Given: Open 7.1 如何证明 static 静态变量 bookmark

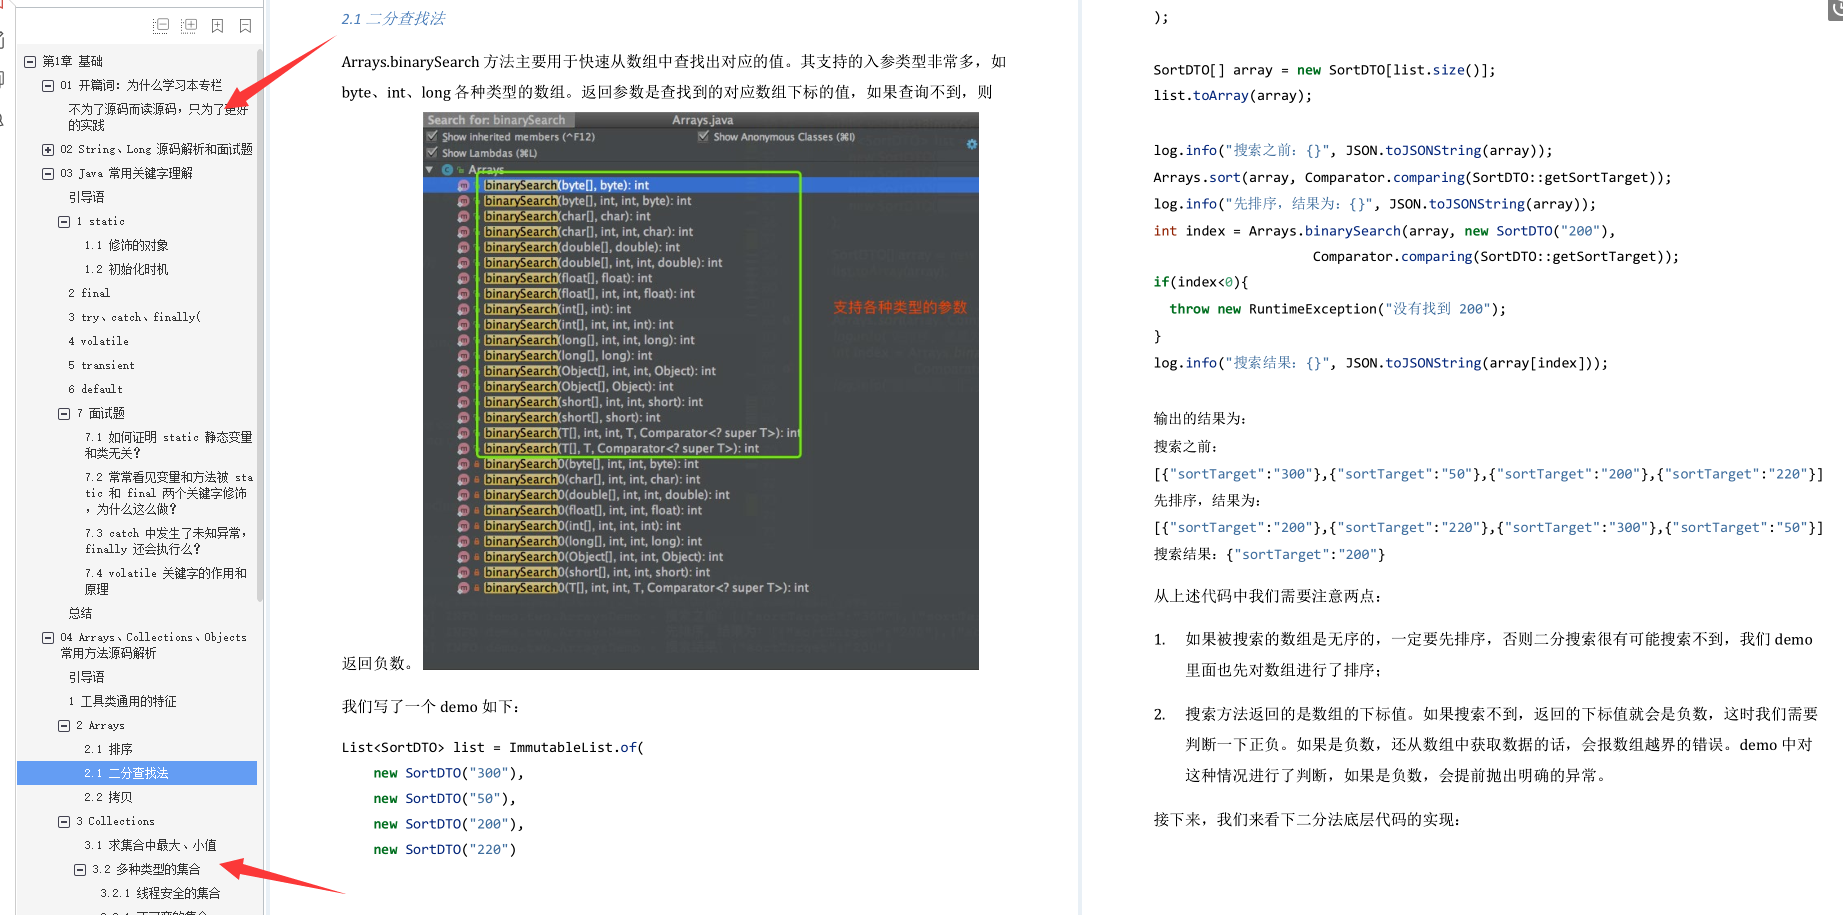Looking at the screenshot, I should 168,445.
